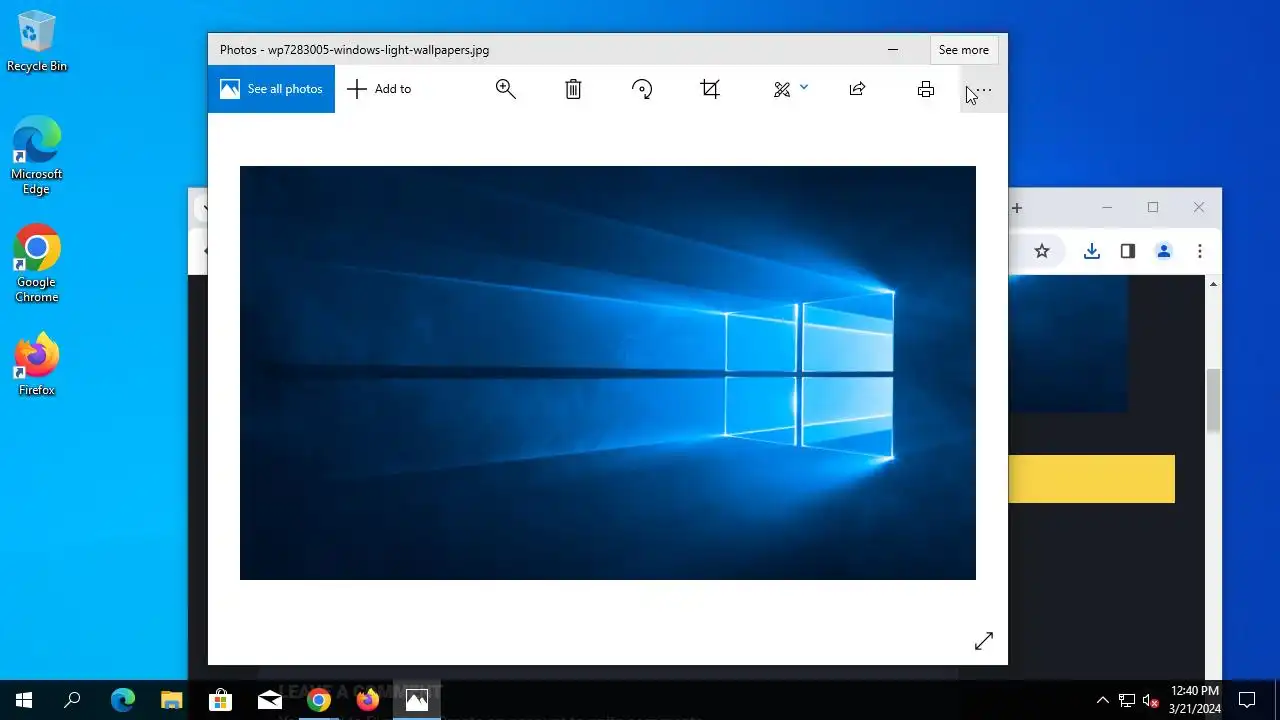The image size is (1280, 720).
Task: Zoom in with the magnifier icon
Action: pos(506,89)
